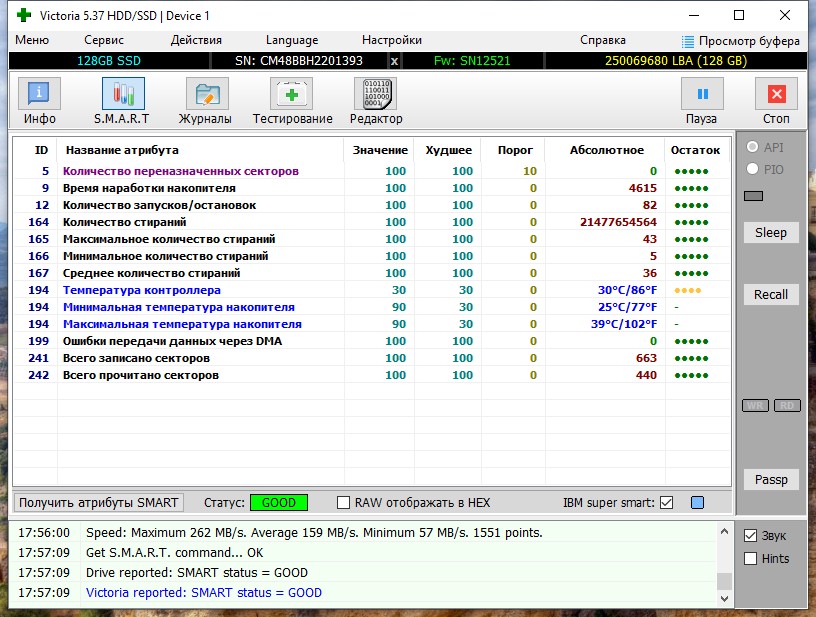
Task: Click the Название атрибута column header
Action: click(122, 150)
